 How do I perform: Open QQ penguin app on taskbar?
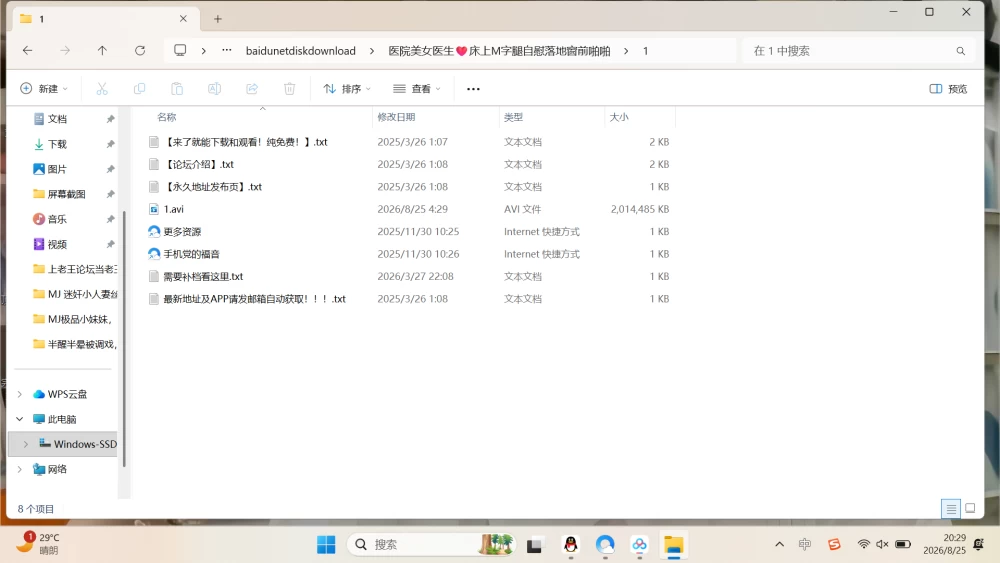(x=571, y=545)
